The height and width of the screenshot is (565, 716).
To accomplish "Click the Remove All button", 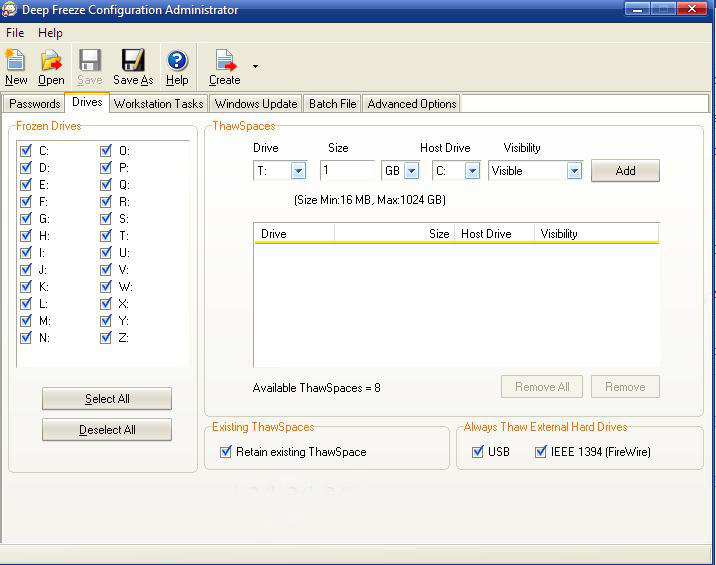I will coord(542,387).
